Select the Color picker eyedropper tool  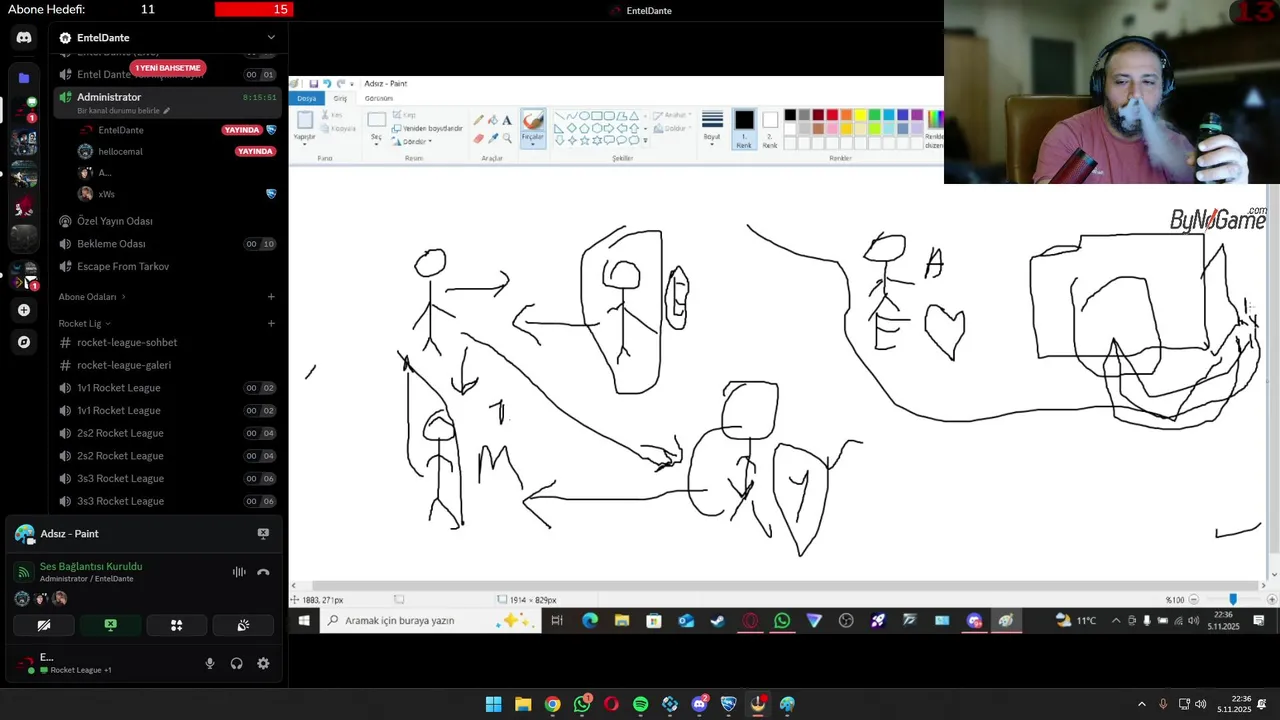(492, 138)
